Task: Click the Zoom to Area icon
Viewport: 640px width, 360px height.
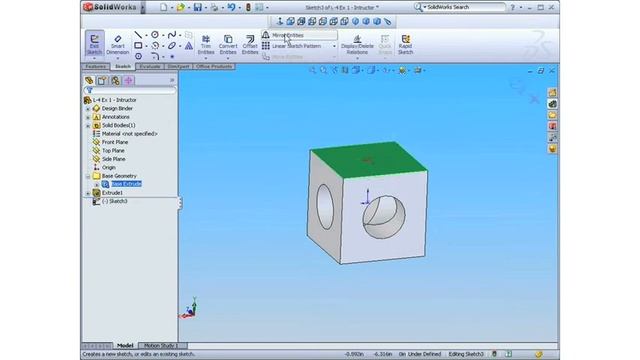Action: click(324, 71)
